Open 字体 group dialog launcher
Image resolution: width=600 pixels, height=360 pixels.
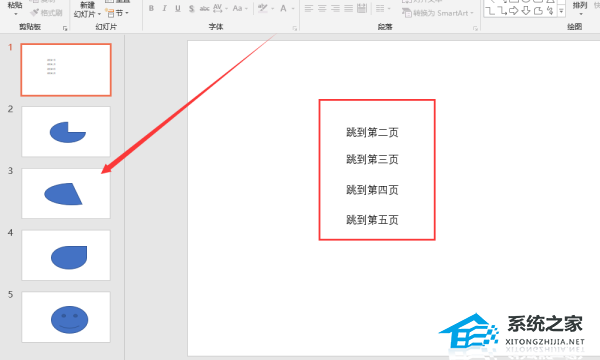point(295,28)
